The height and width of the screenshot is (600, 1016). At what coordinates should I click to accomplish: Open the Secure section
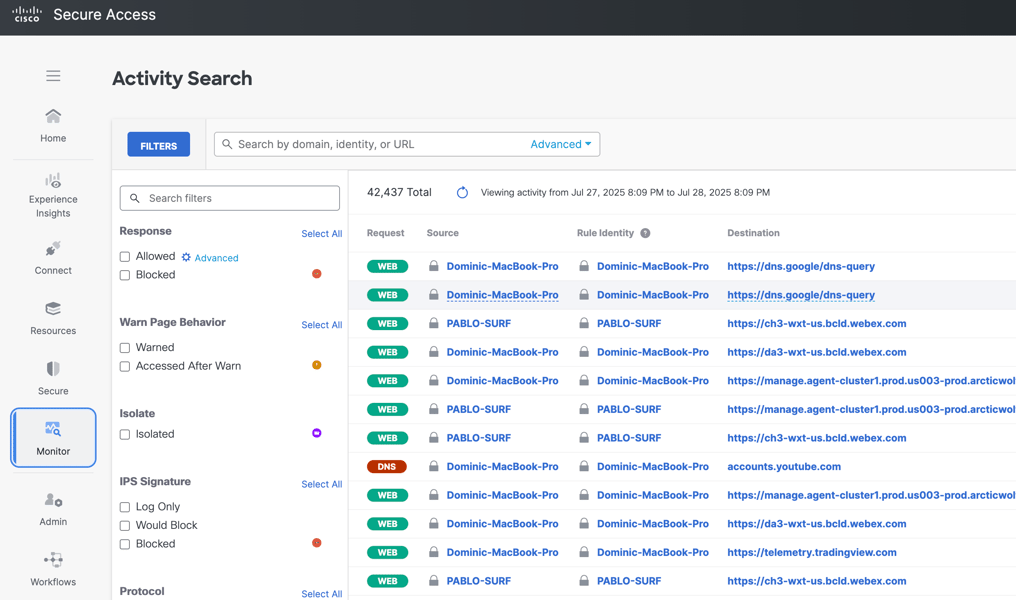tap(53, 378)
